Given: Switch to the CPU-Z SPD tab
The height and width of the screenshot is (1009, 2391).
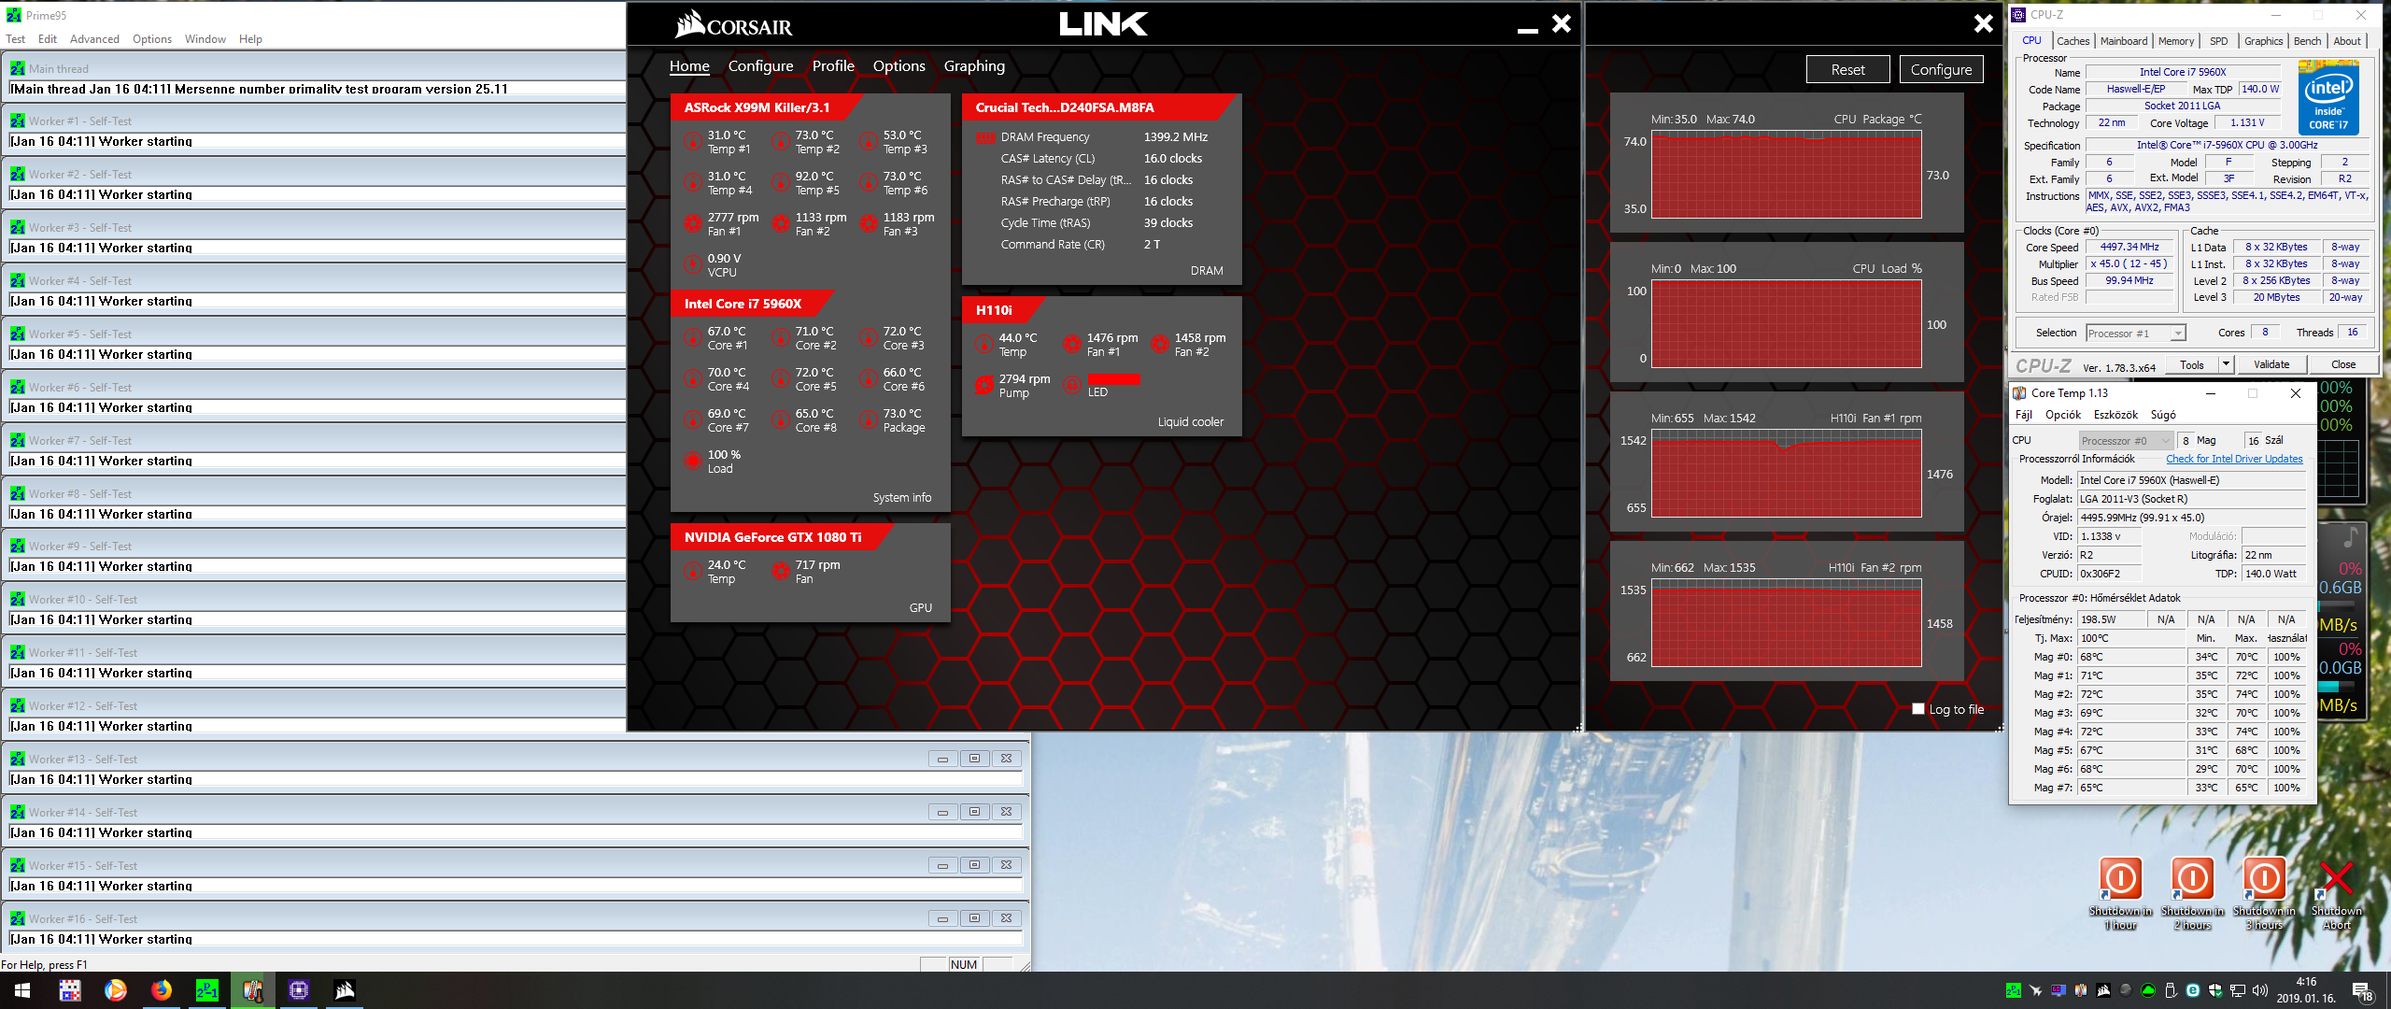Looking at the screenshot, I should (2219, 41).
